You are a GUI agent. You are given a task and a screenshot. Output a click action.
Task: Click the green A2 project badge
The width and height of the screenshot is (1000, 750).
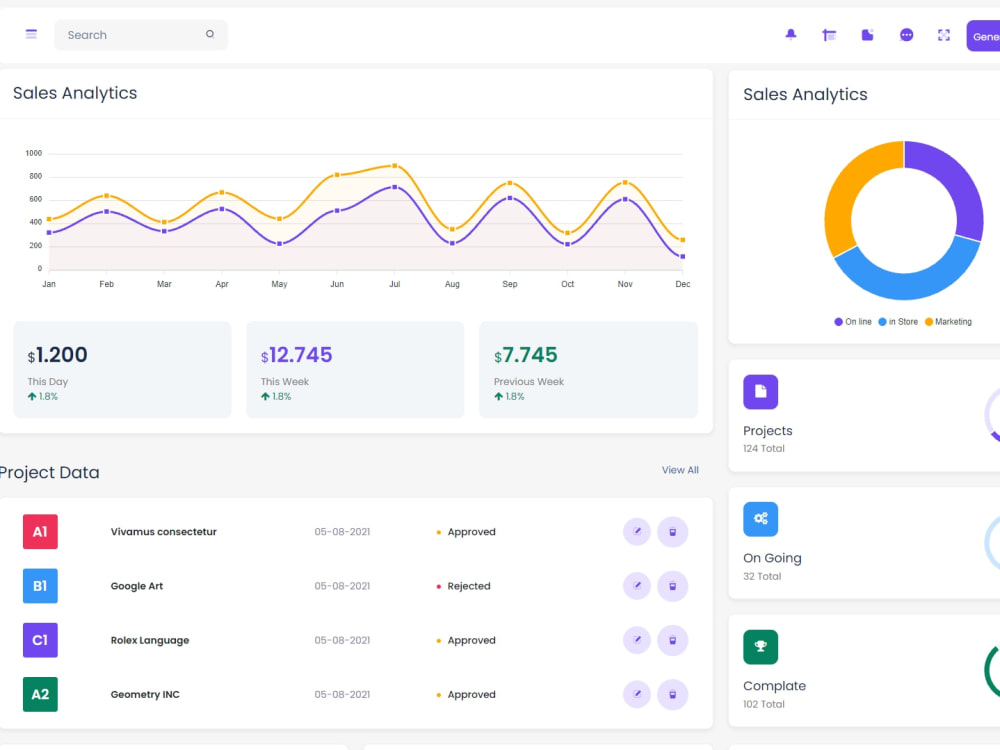(x=40, y=695)
